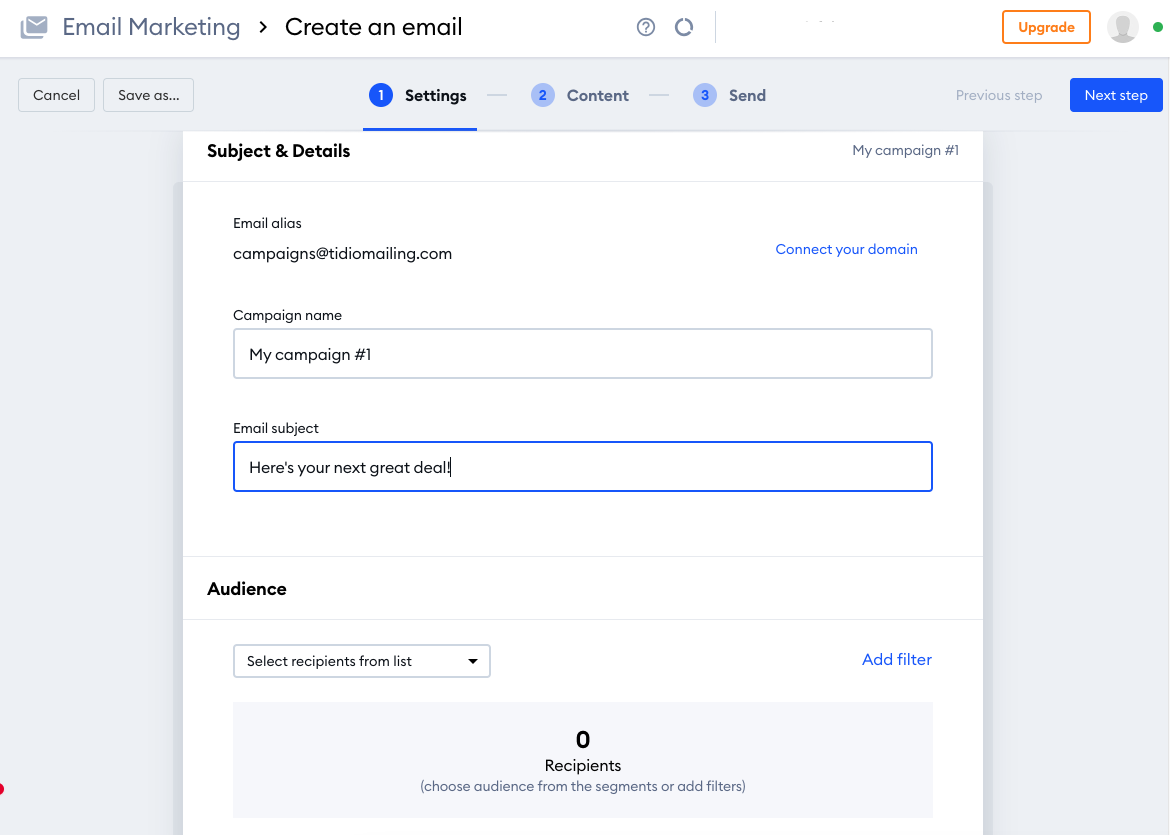Click the Email alias label
Image resolution: width=1170 pixels, height=835 pixels.
click(x=267, y=223)
